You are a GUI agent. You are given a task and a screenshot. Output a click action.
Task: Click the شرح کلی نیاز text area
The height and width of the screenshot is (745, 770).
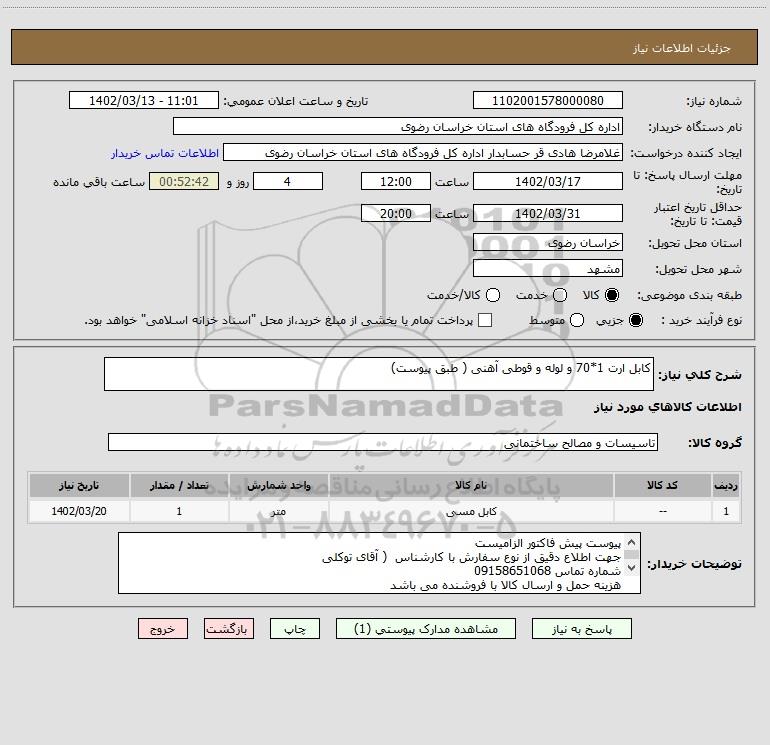click(379, 374)
